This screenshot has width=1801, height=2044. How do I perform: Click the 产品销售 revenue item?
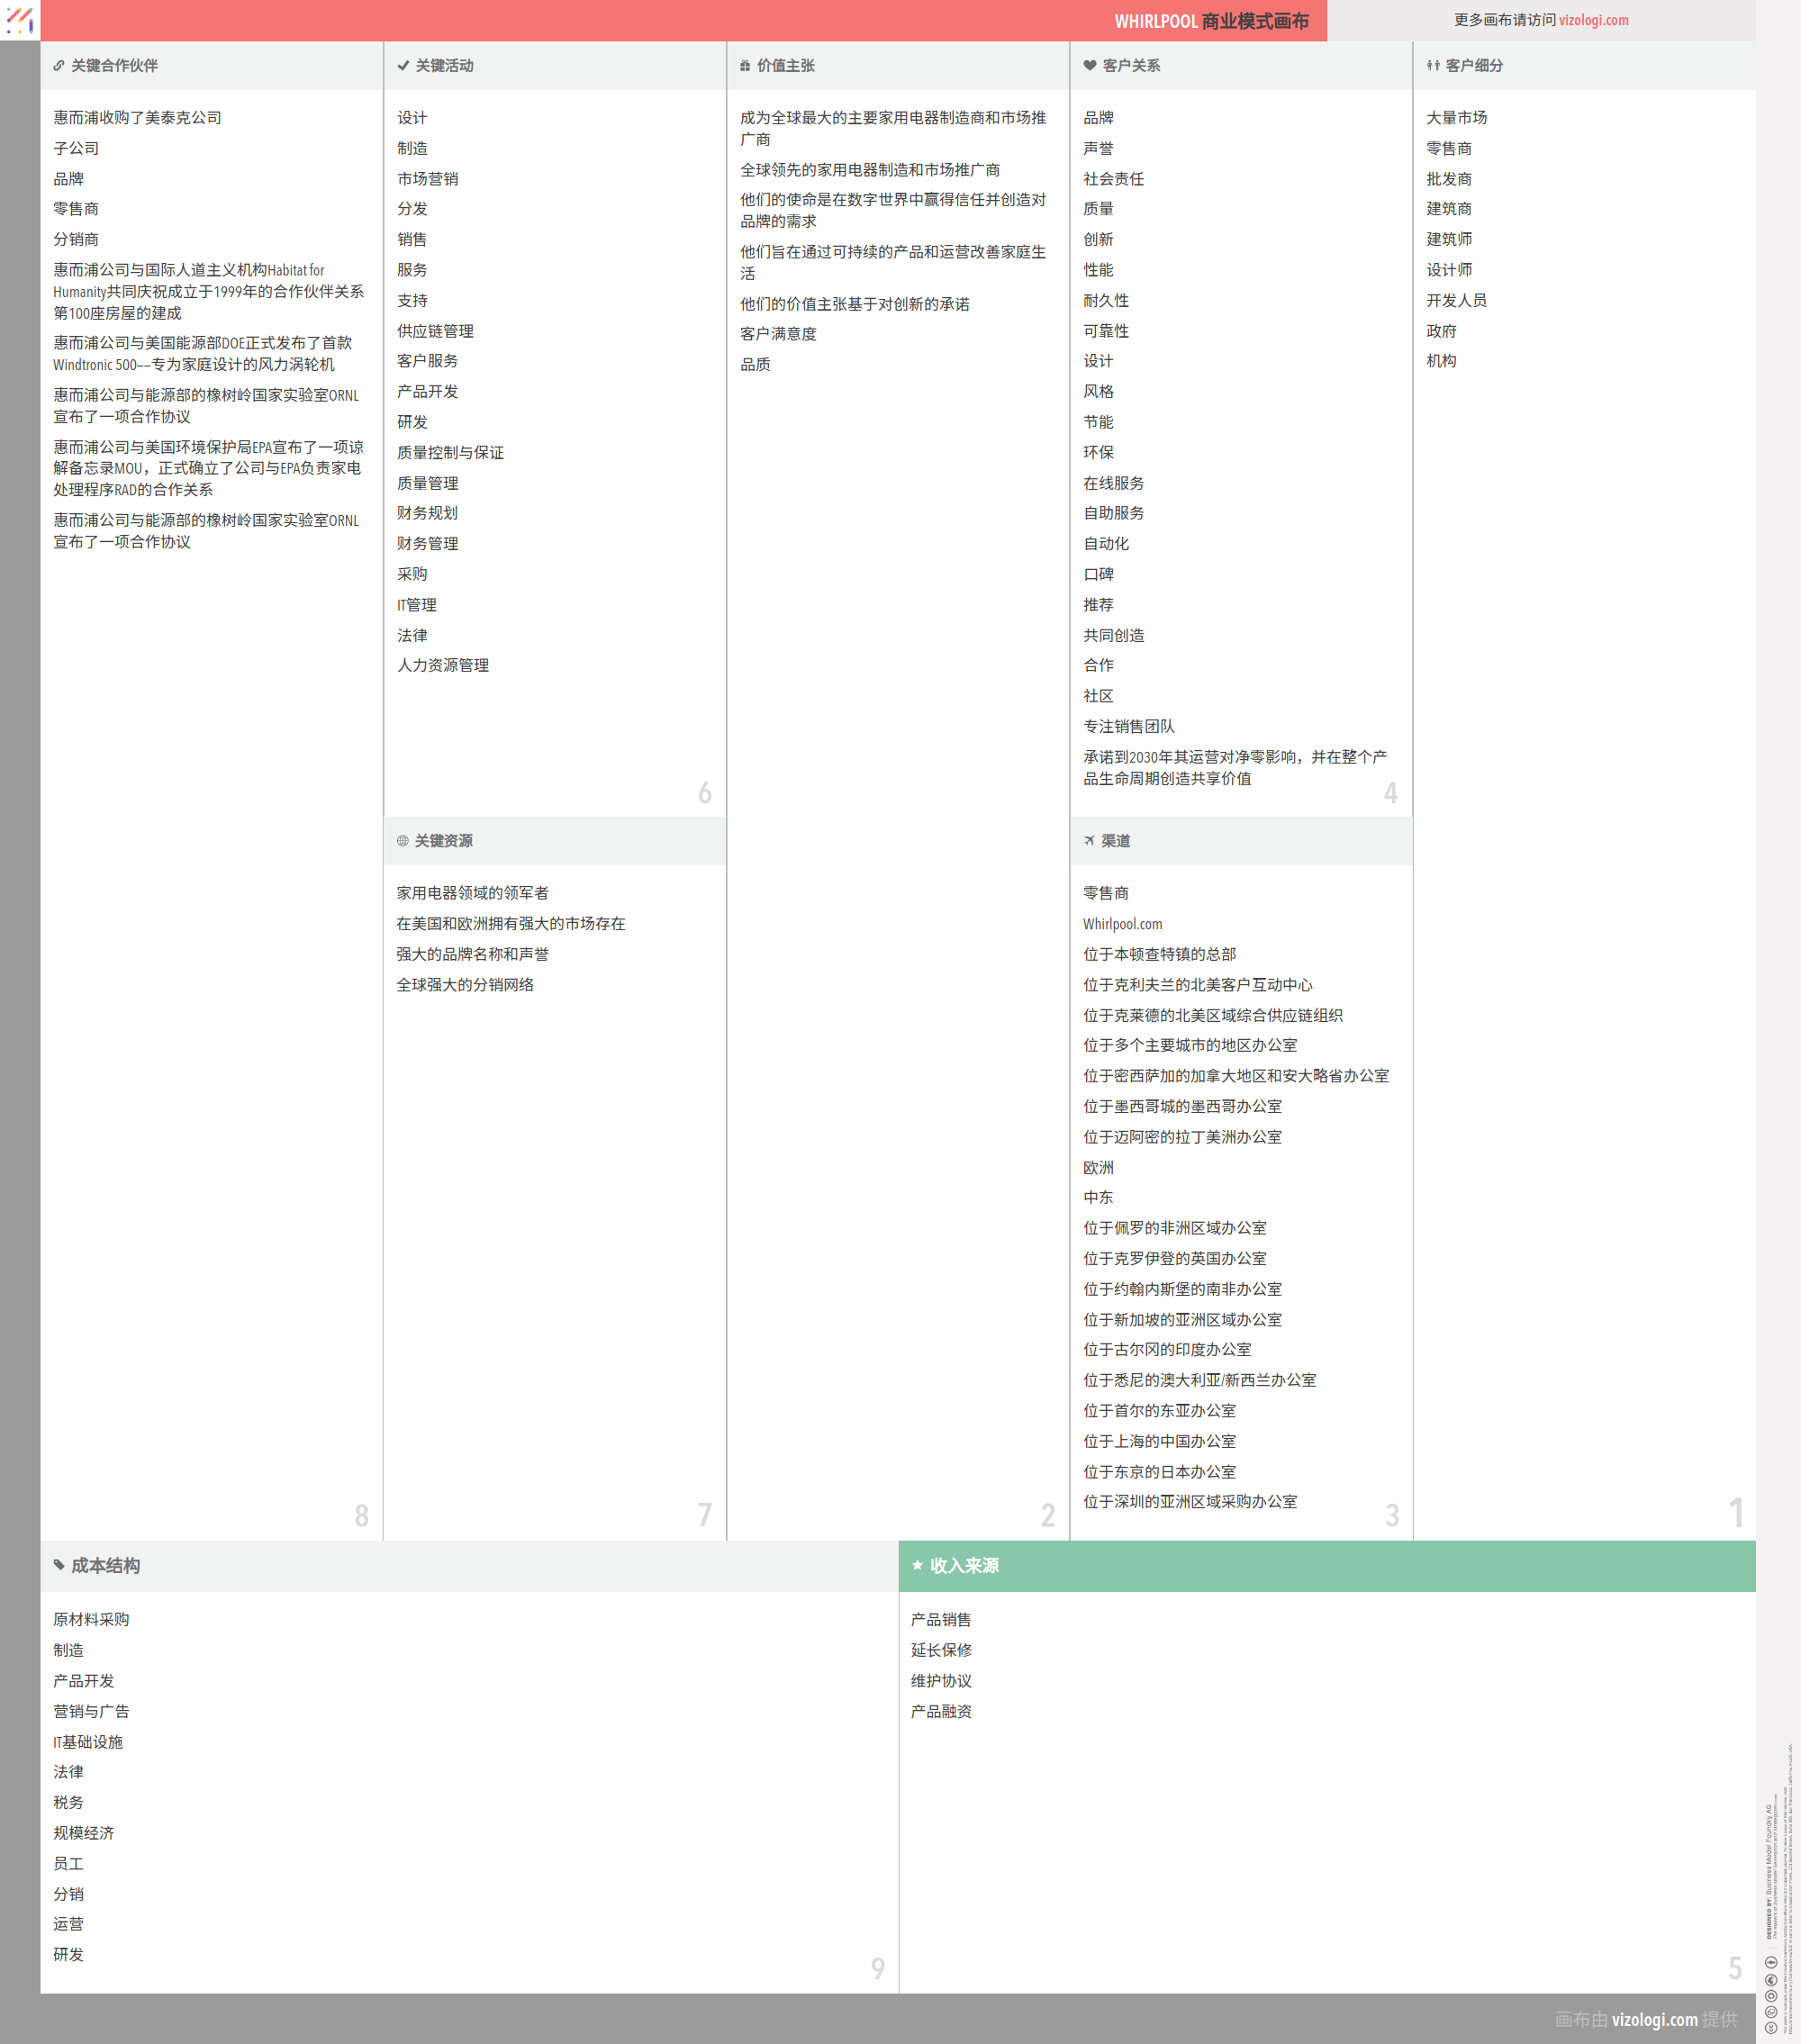click(940, 1619)
